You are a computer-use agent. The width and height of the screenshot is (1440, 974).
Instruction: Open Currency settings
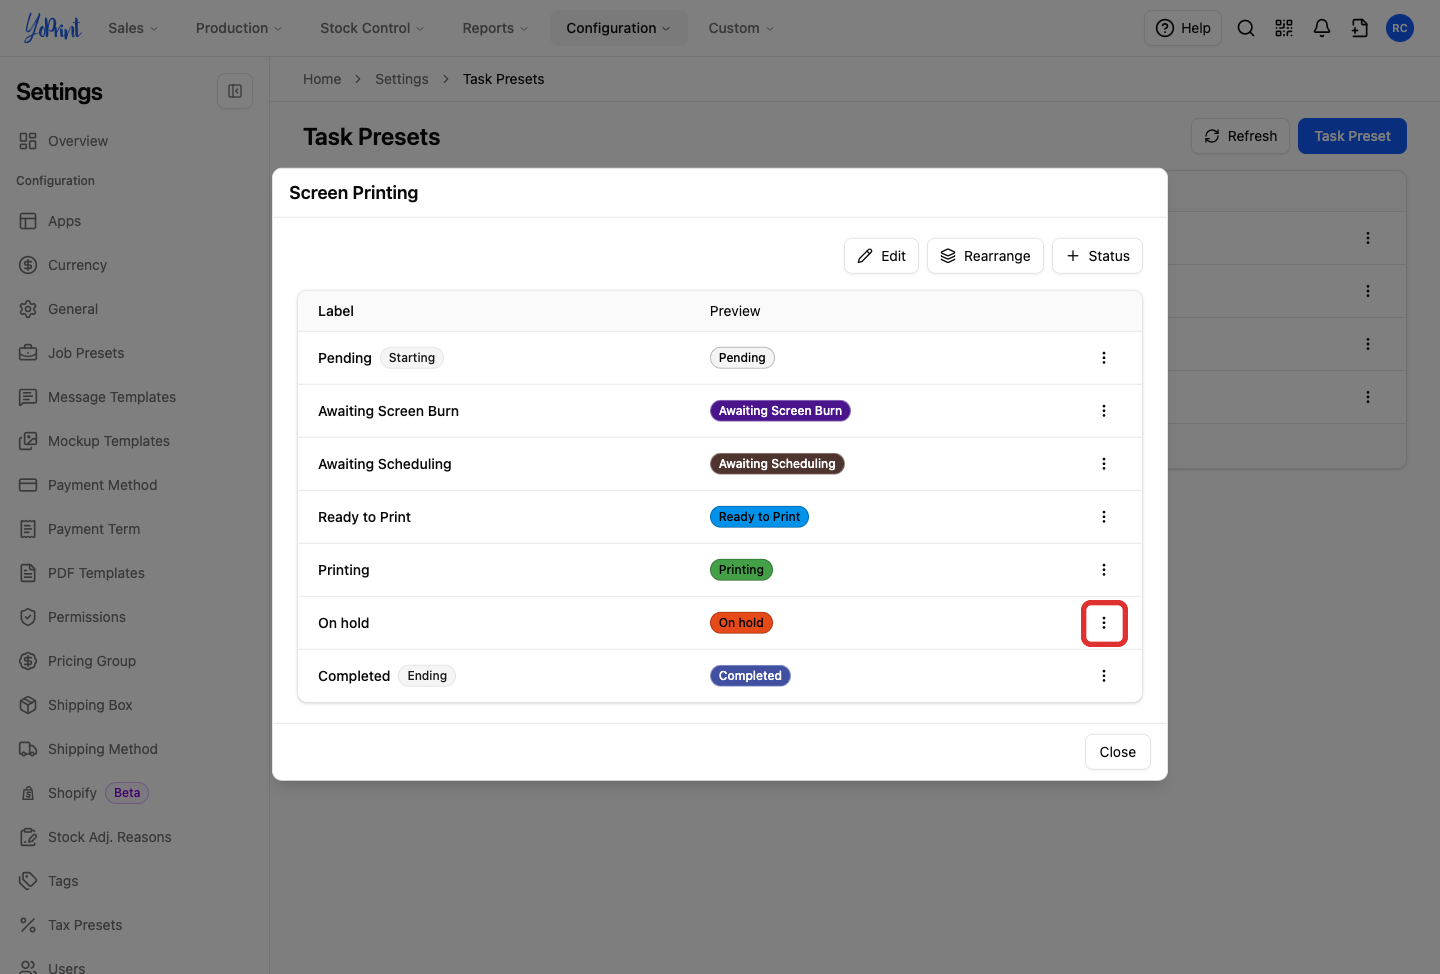77,265
